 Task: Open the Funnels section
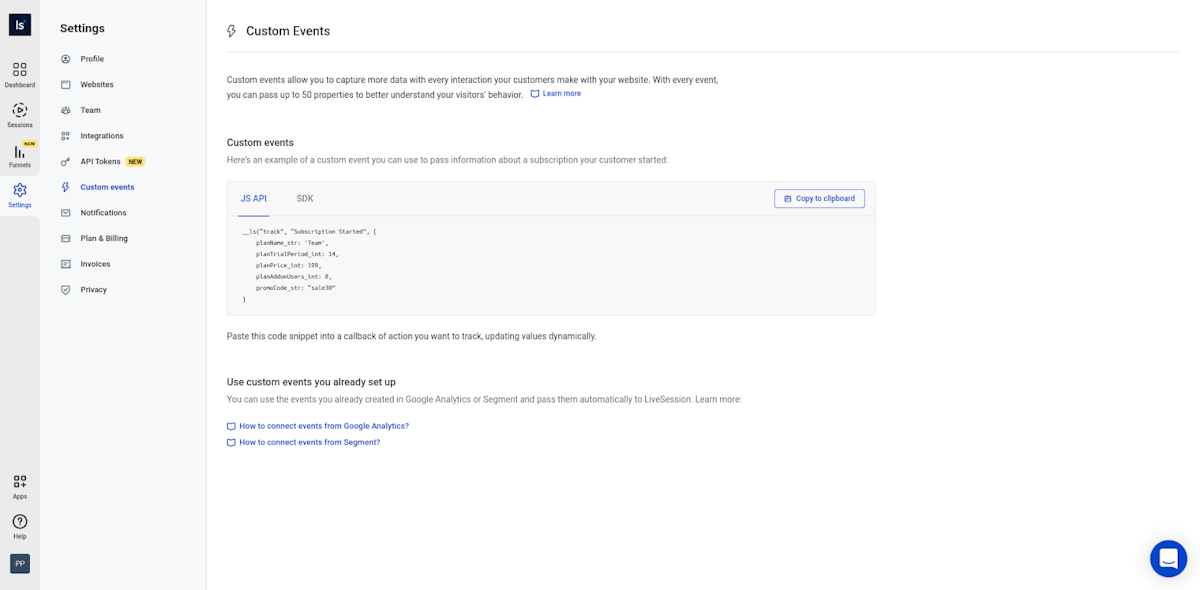point(20,155)
